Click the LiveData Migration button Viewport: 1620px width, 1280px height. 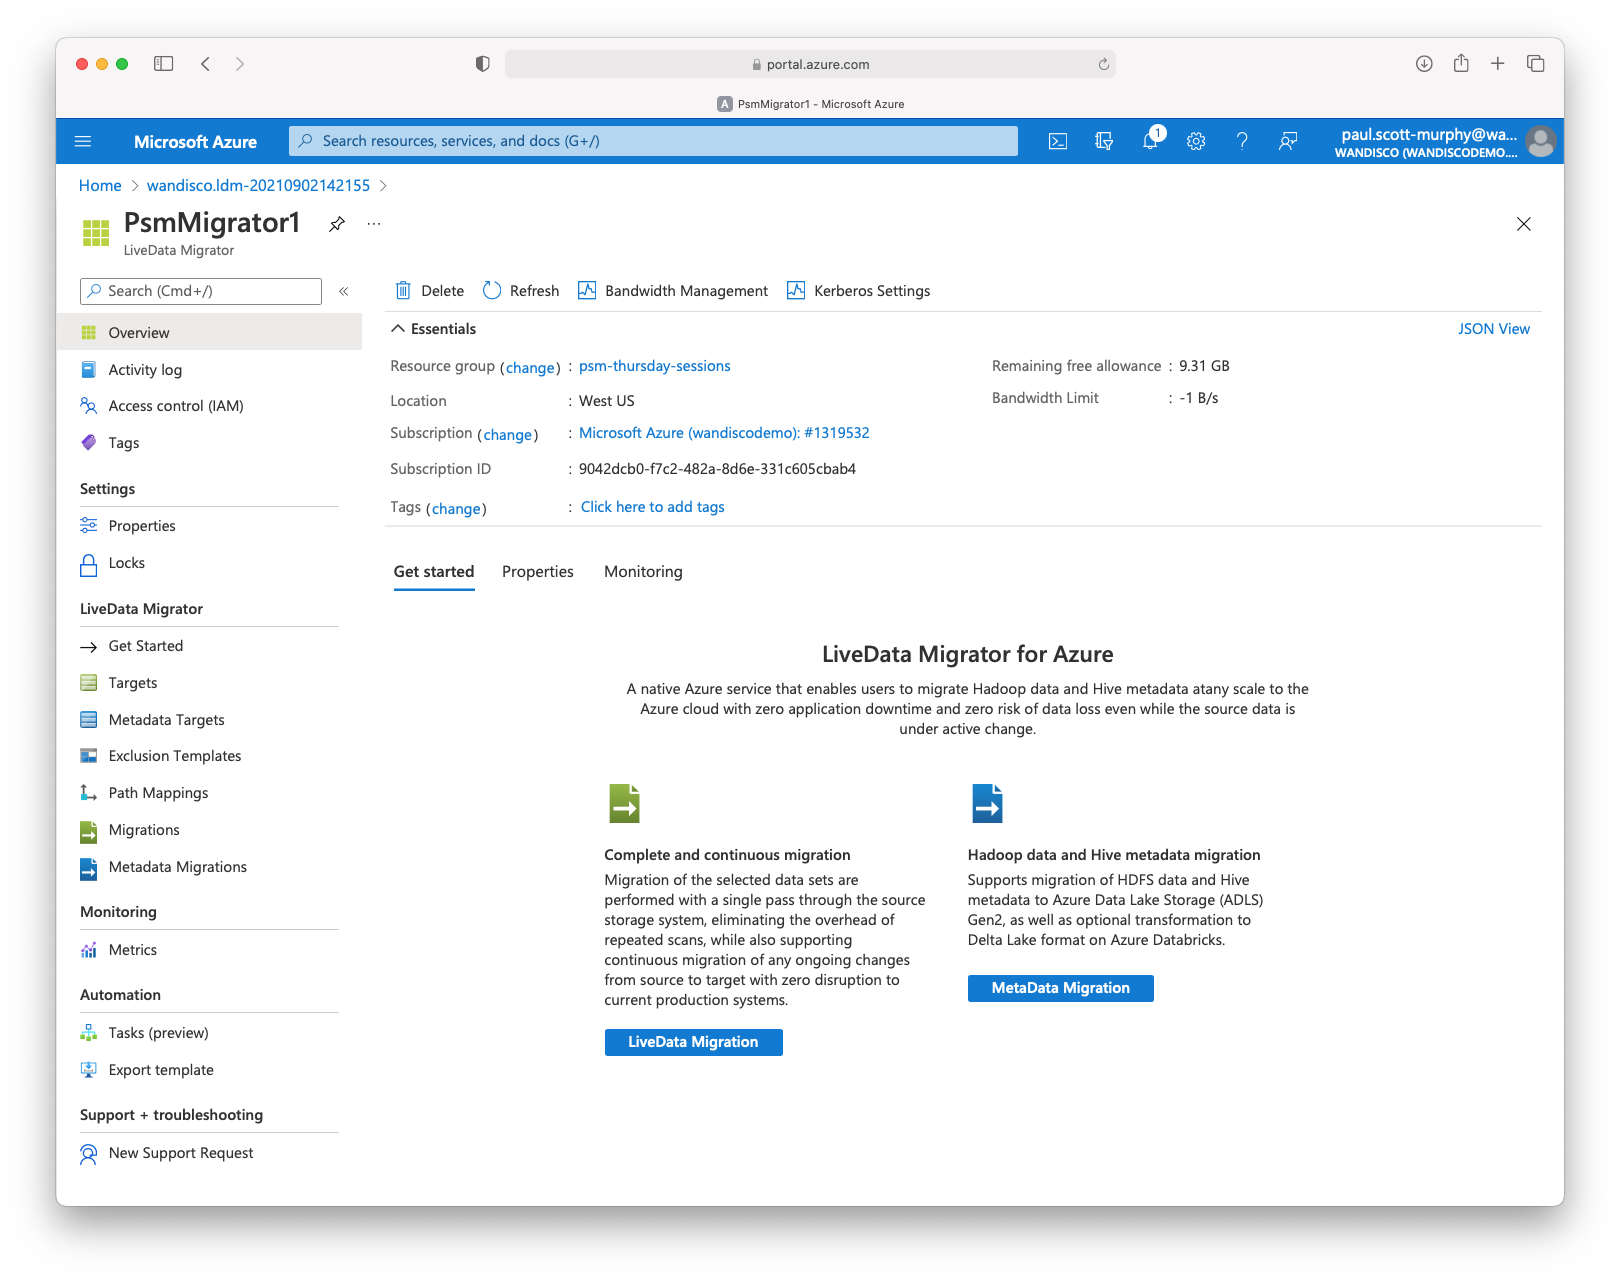point(693,1042)
